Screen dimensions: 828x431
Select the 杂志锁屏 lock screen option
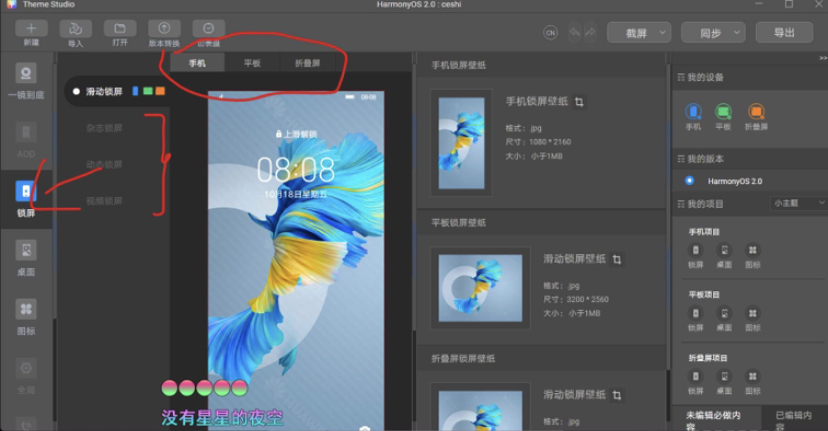point(104,128)
